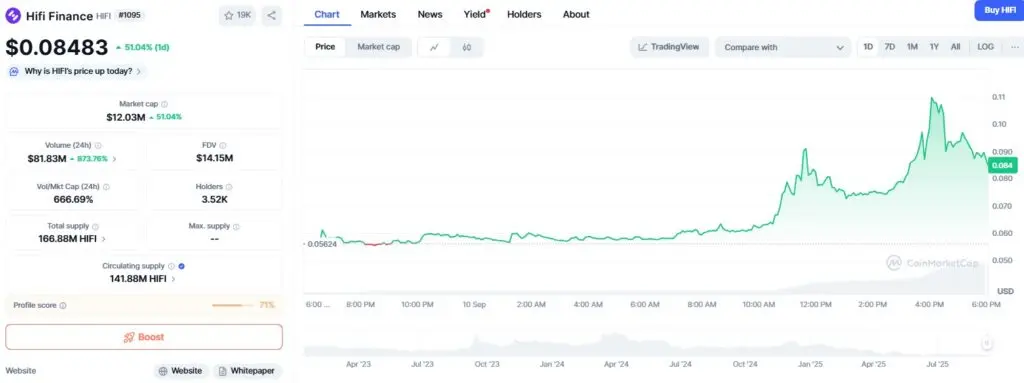Switch to line chart icon

click(434, 47)
